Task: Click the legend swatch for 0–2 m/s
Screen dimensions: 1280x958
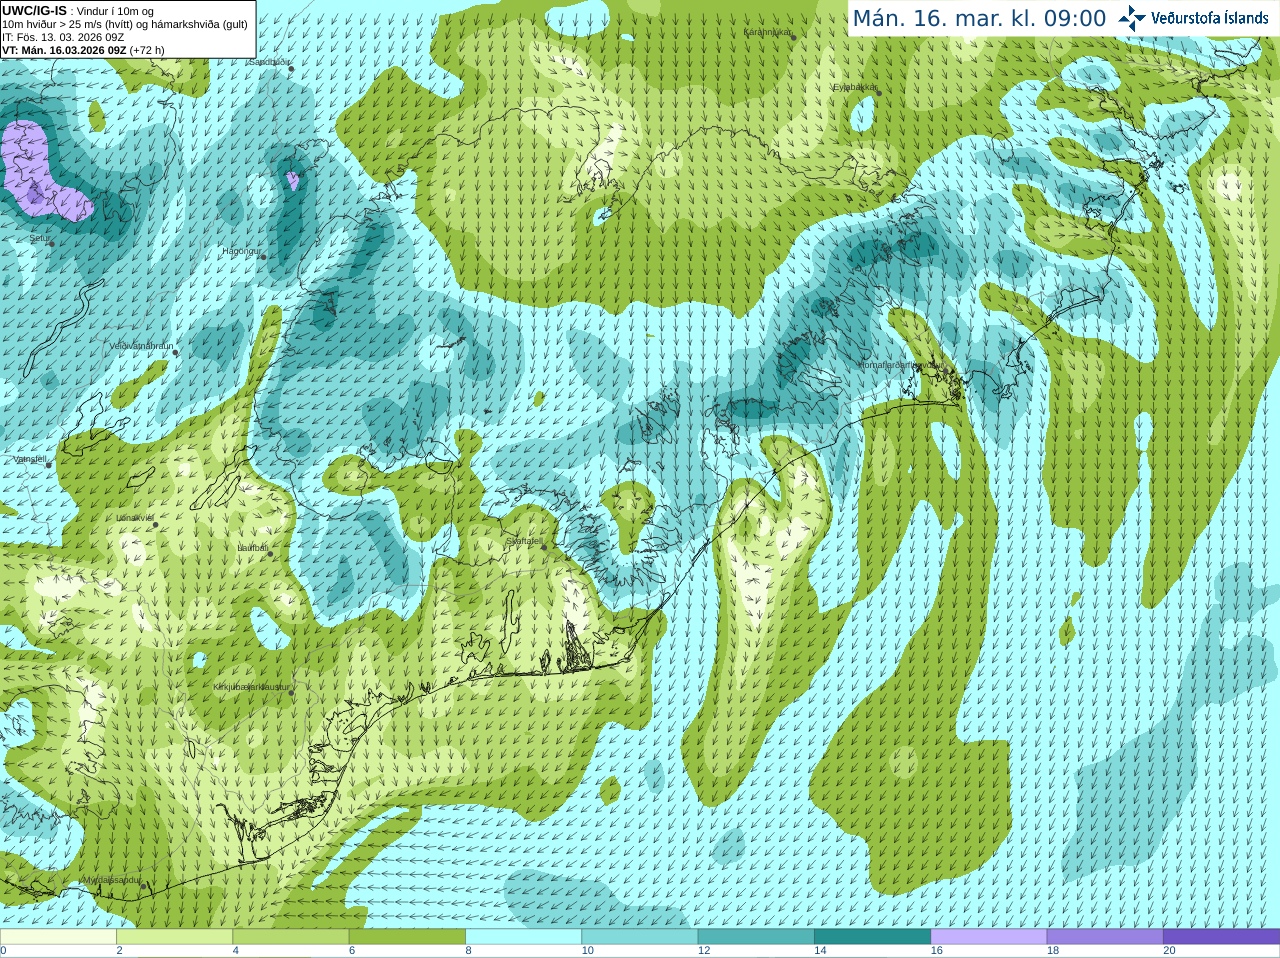Action: point(58,937)
